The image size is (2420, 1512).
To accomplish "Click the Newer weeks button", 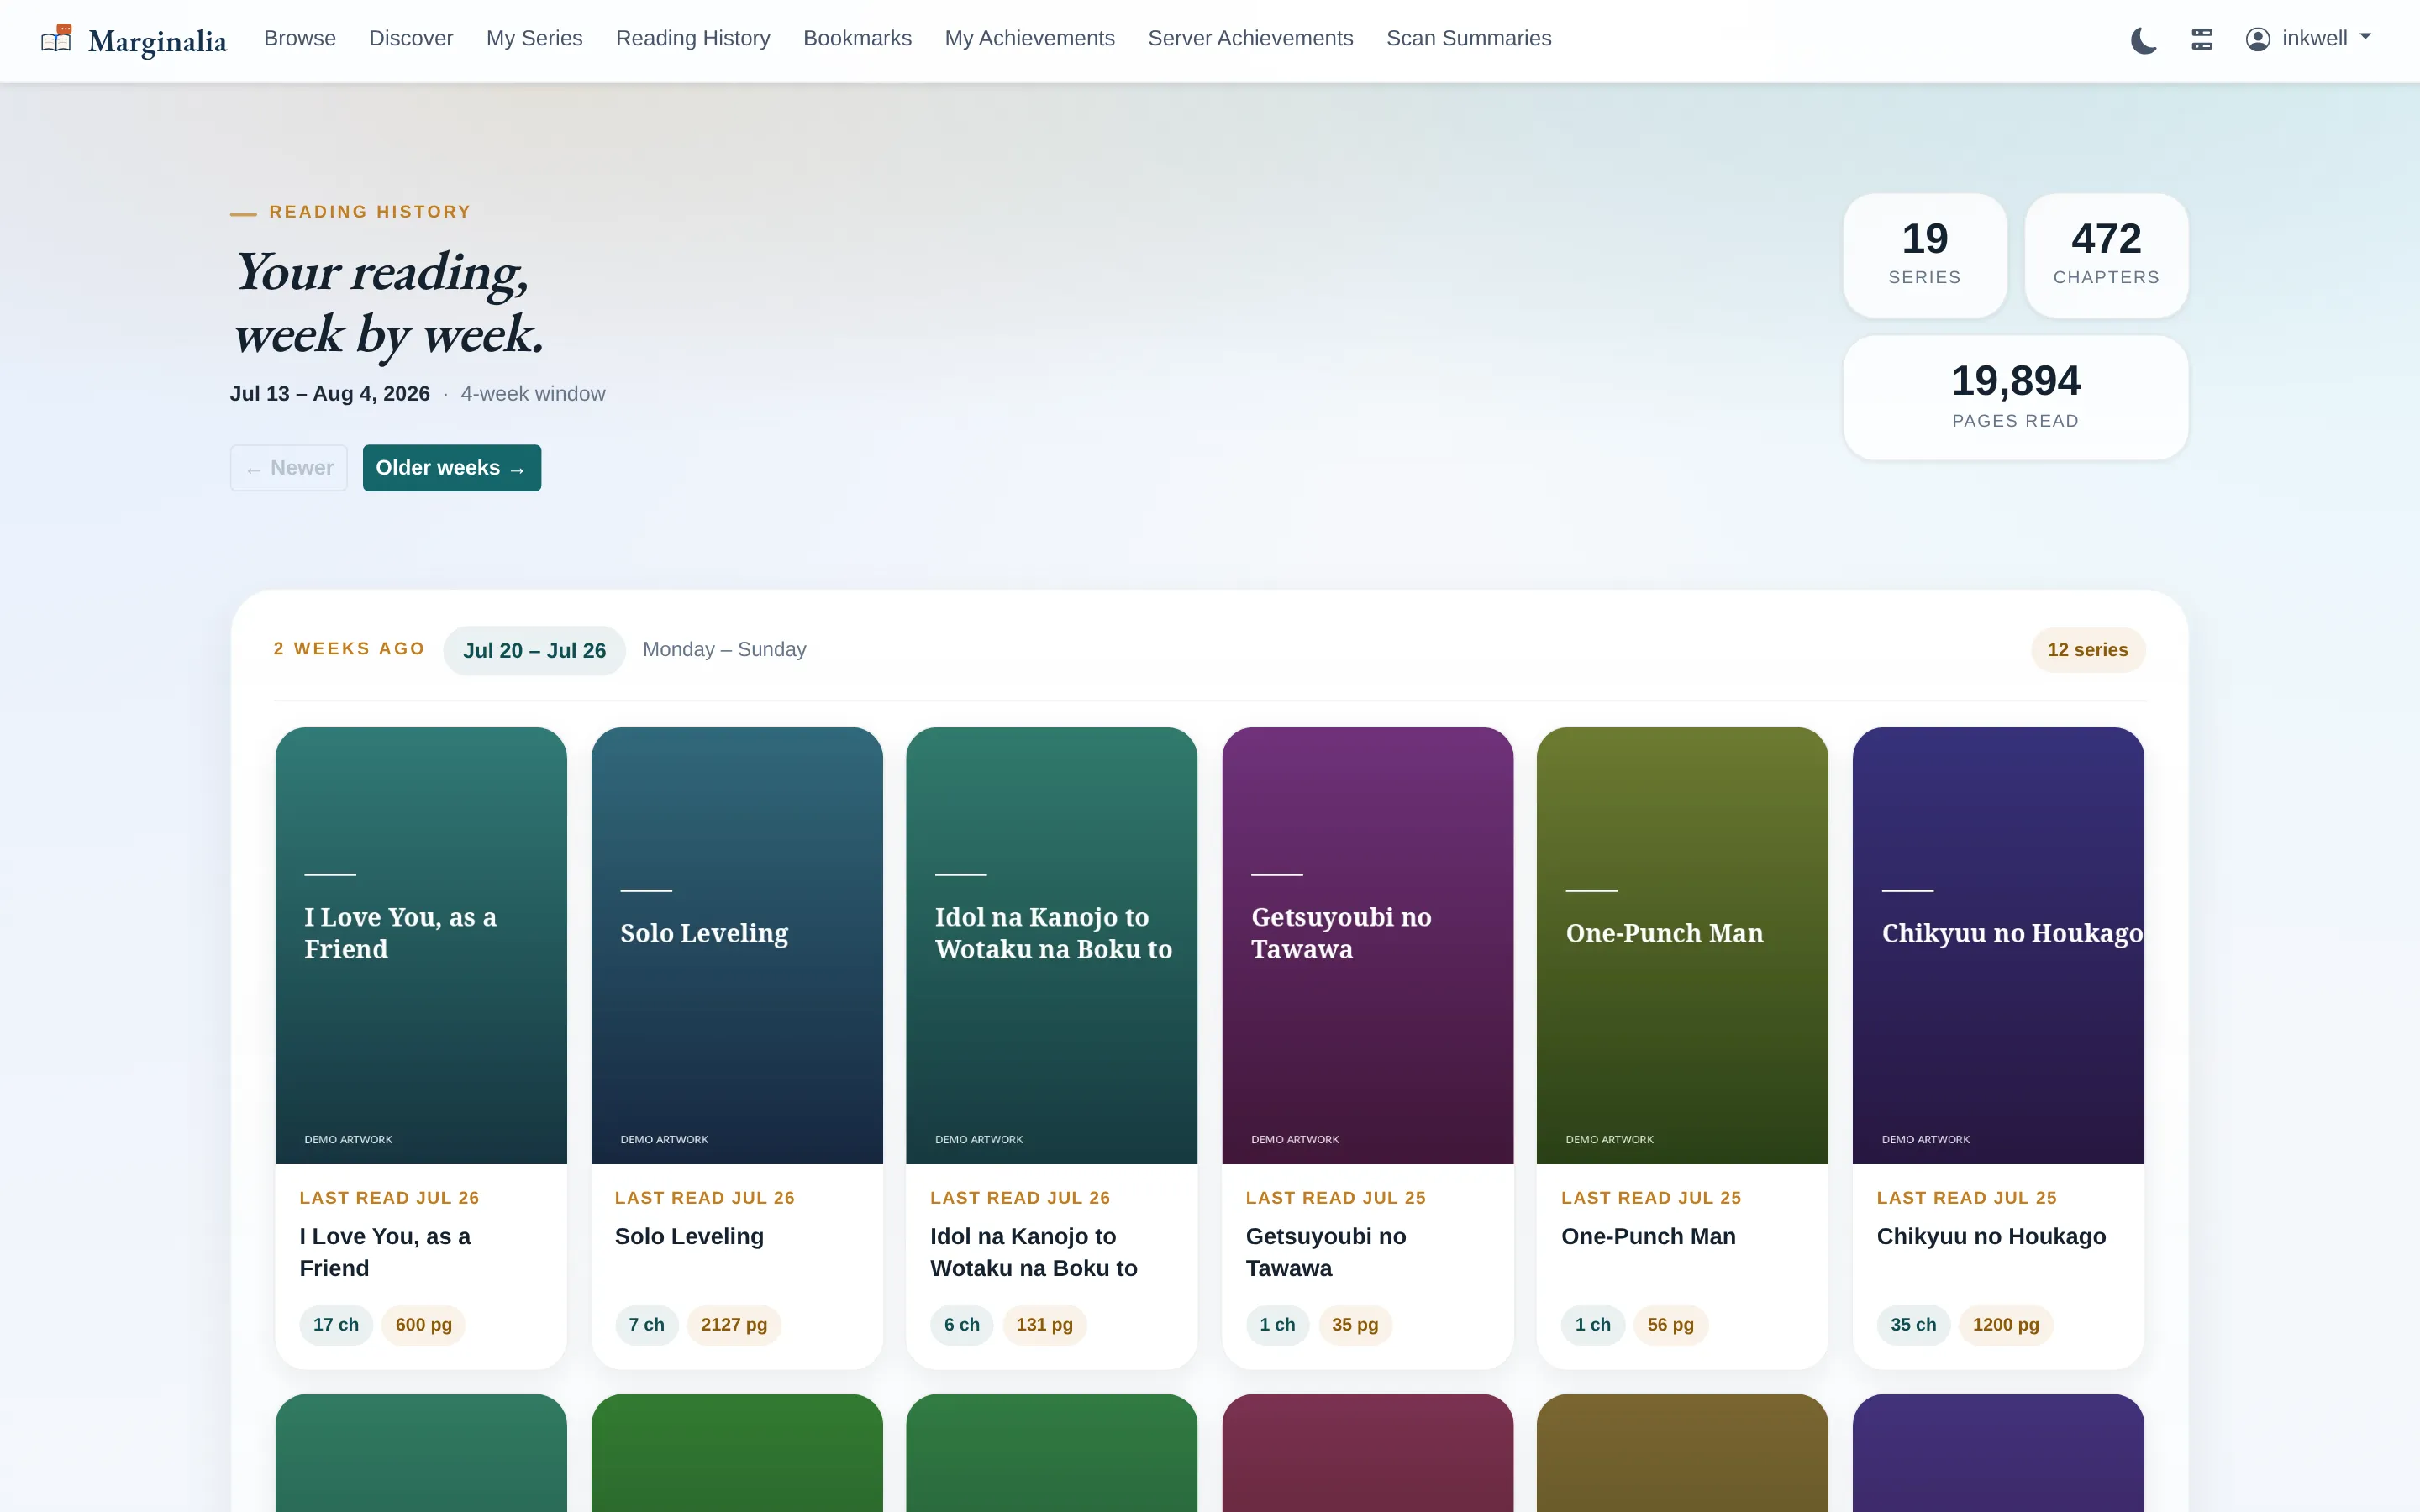I will pos(289,468).
